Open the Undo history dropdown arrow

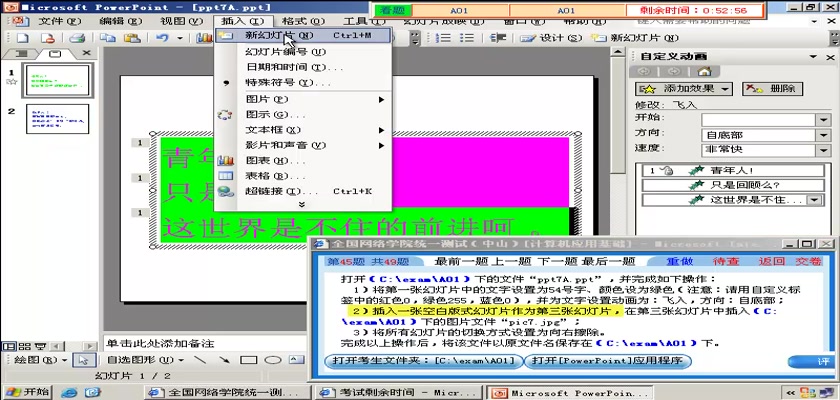[x=179, y=38]
